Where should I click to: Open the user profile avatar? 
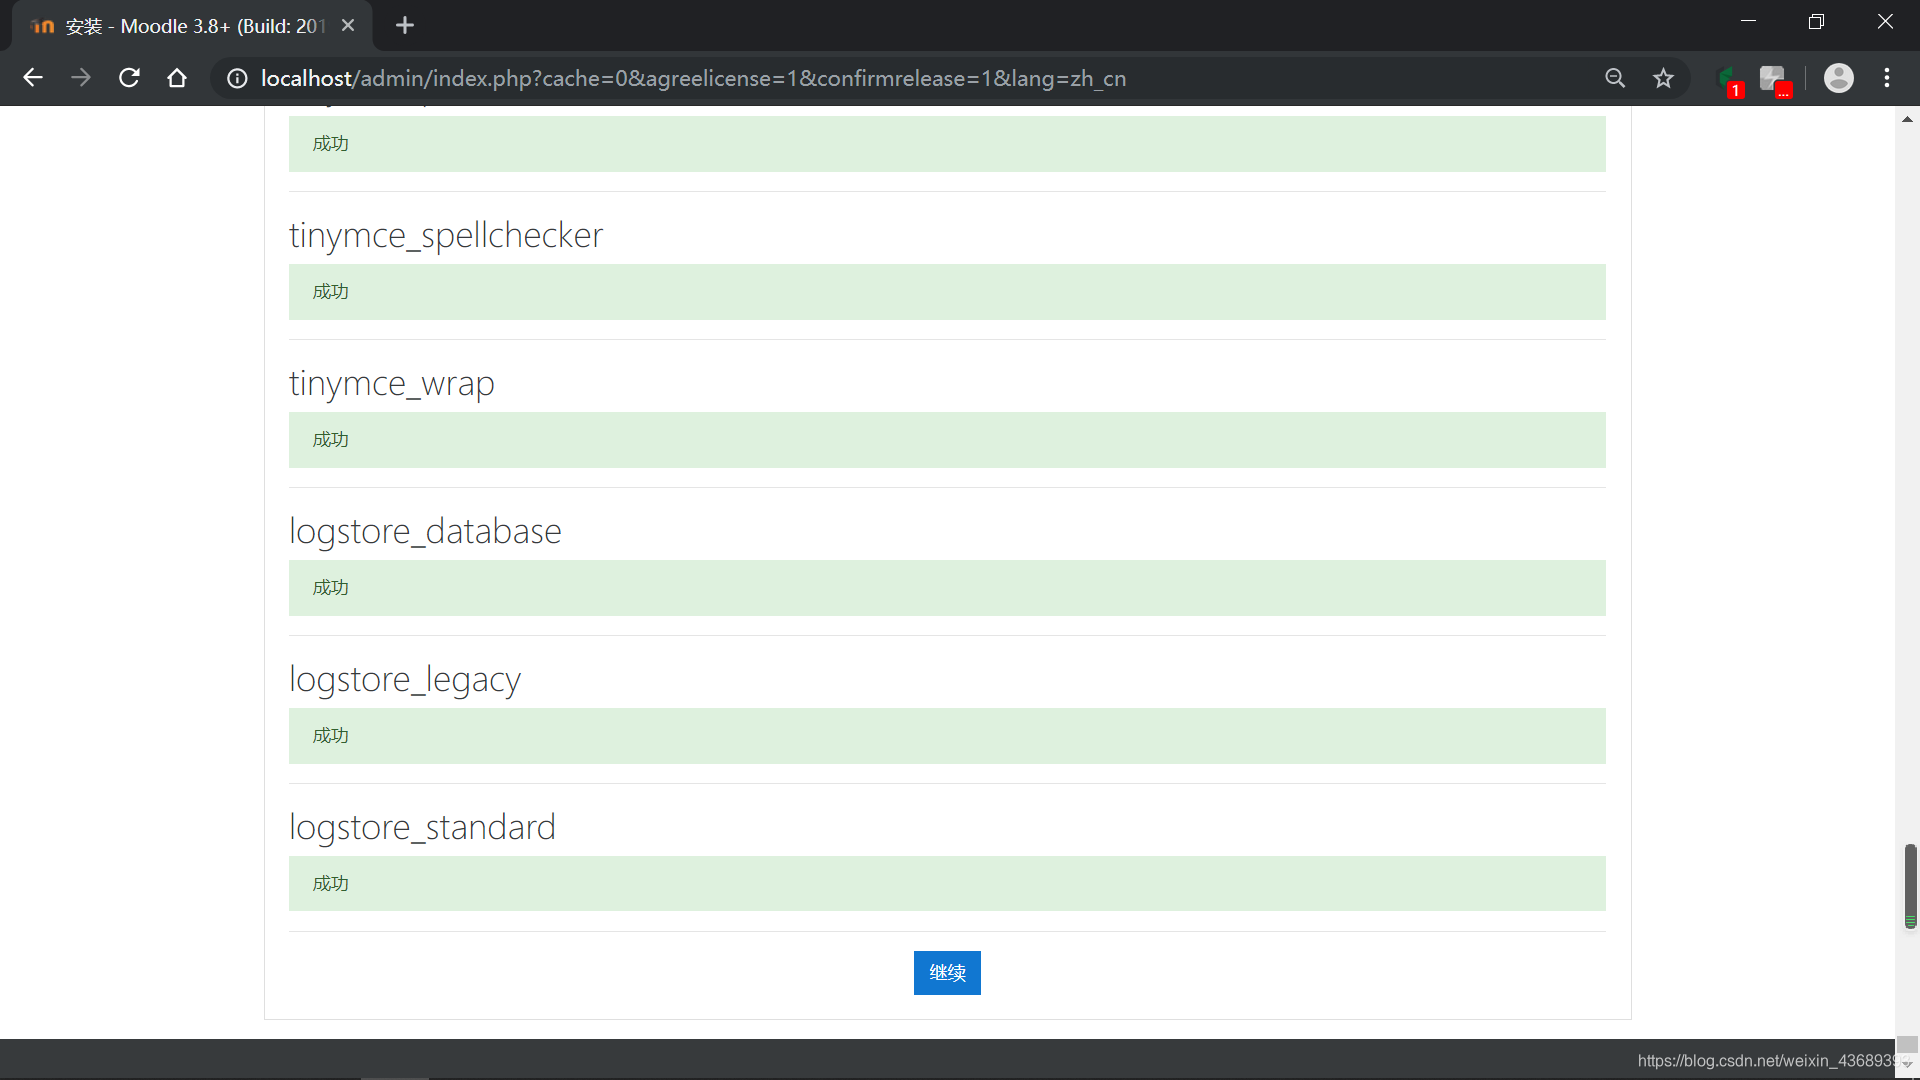point(1838,78)
